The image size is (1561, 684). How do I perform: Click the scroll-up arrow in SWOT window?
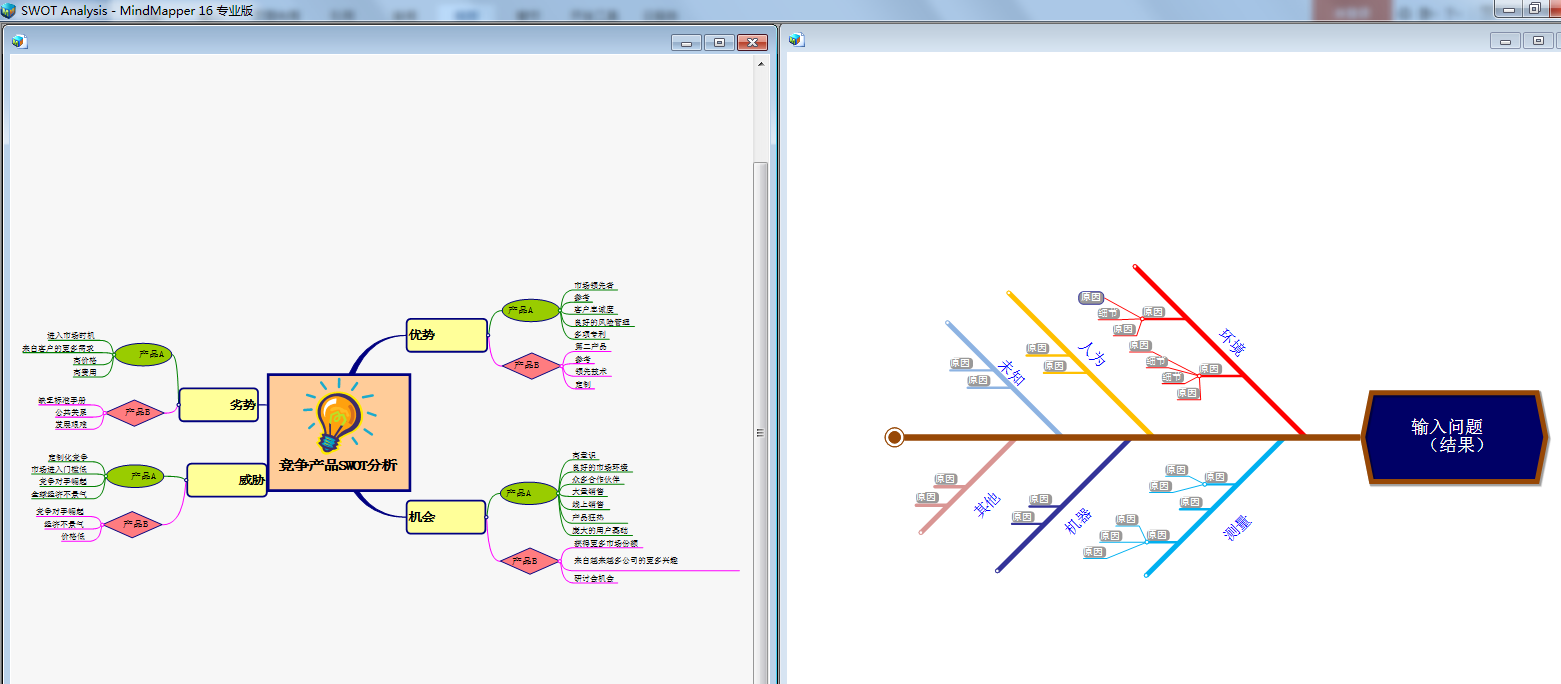(x=760, y=63)
